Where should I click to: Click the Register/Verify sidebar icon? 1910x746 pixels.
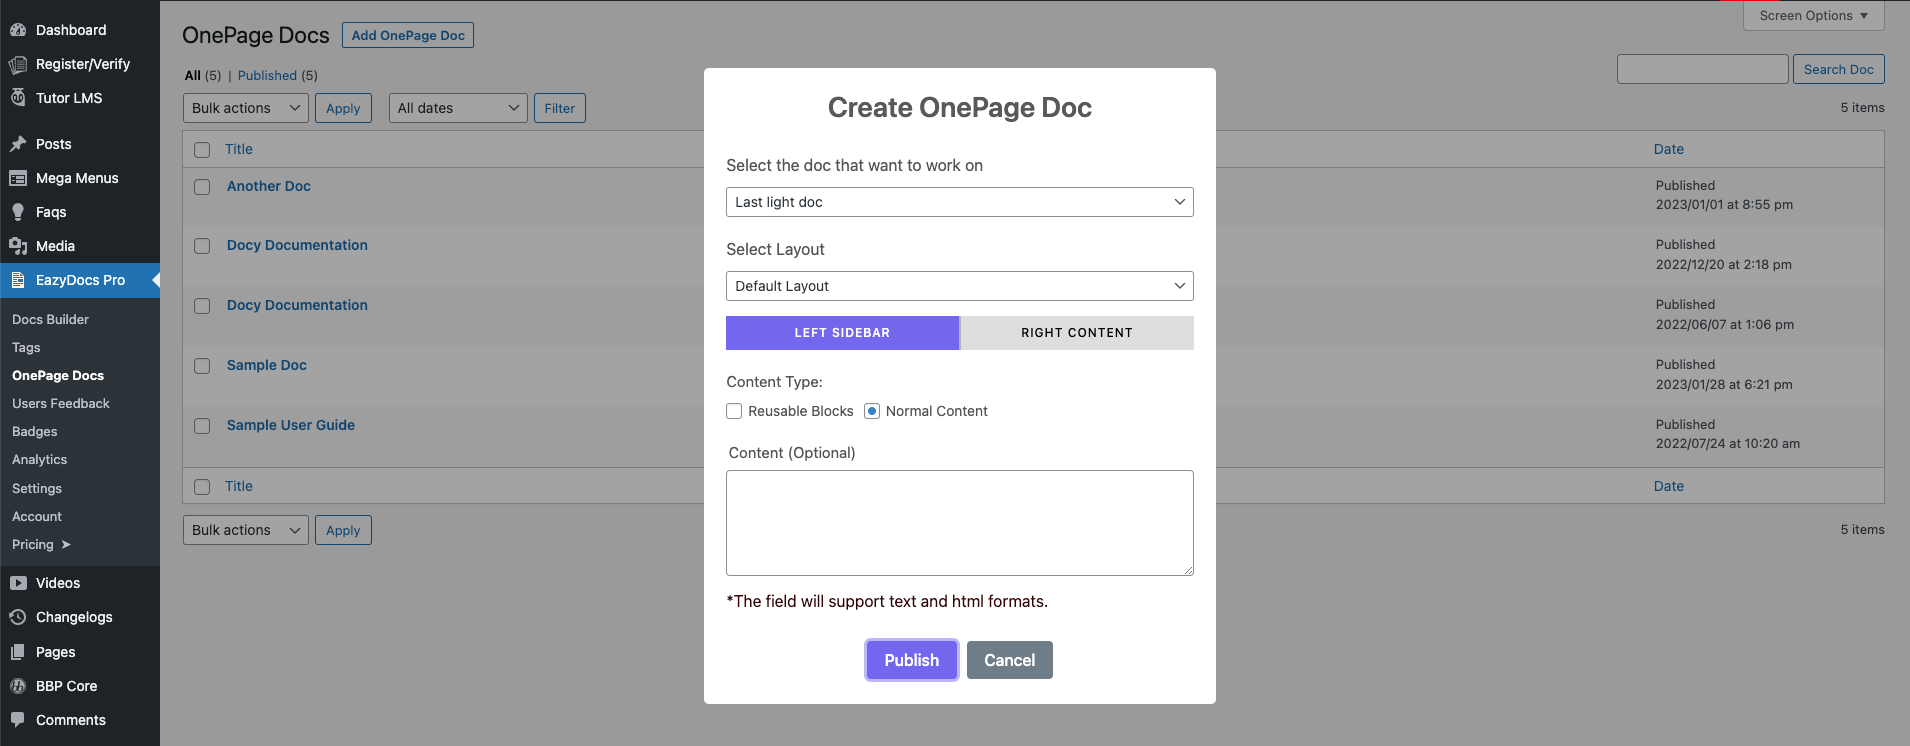tap(18, 64)
